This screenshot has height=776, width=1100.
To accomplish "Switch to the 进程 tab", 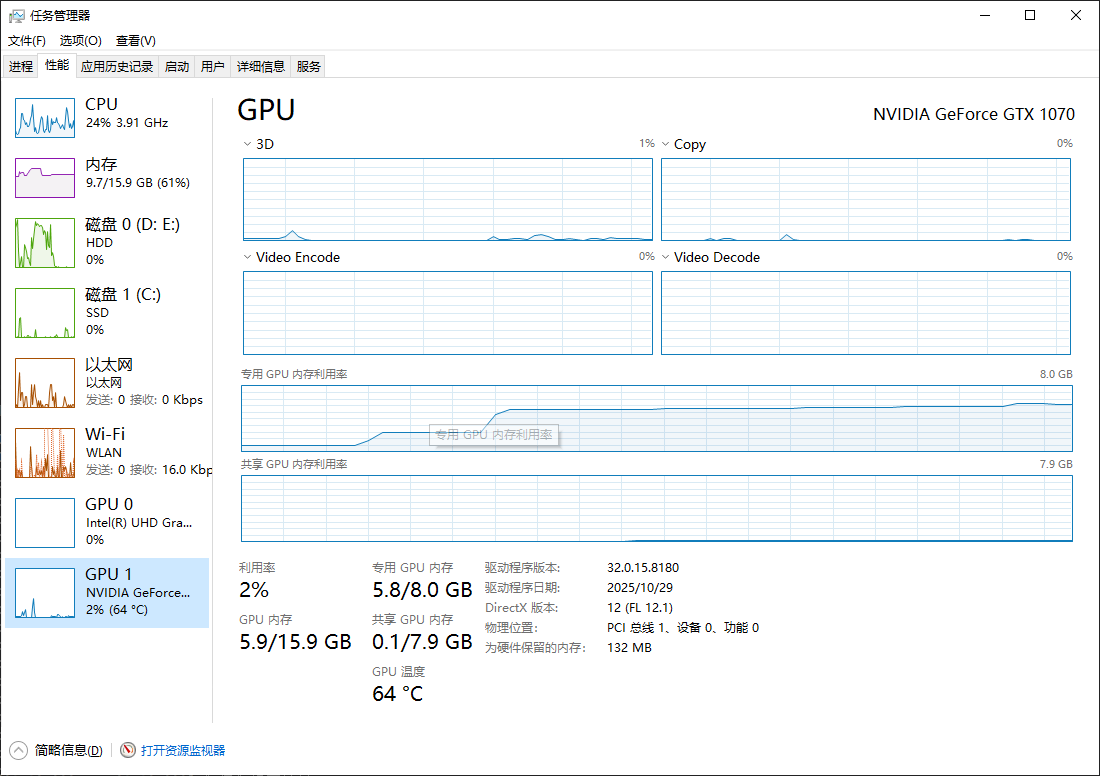I will pyautogui.click(x=21, y=67).
